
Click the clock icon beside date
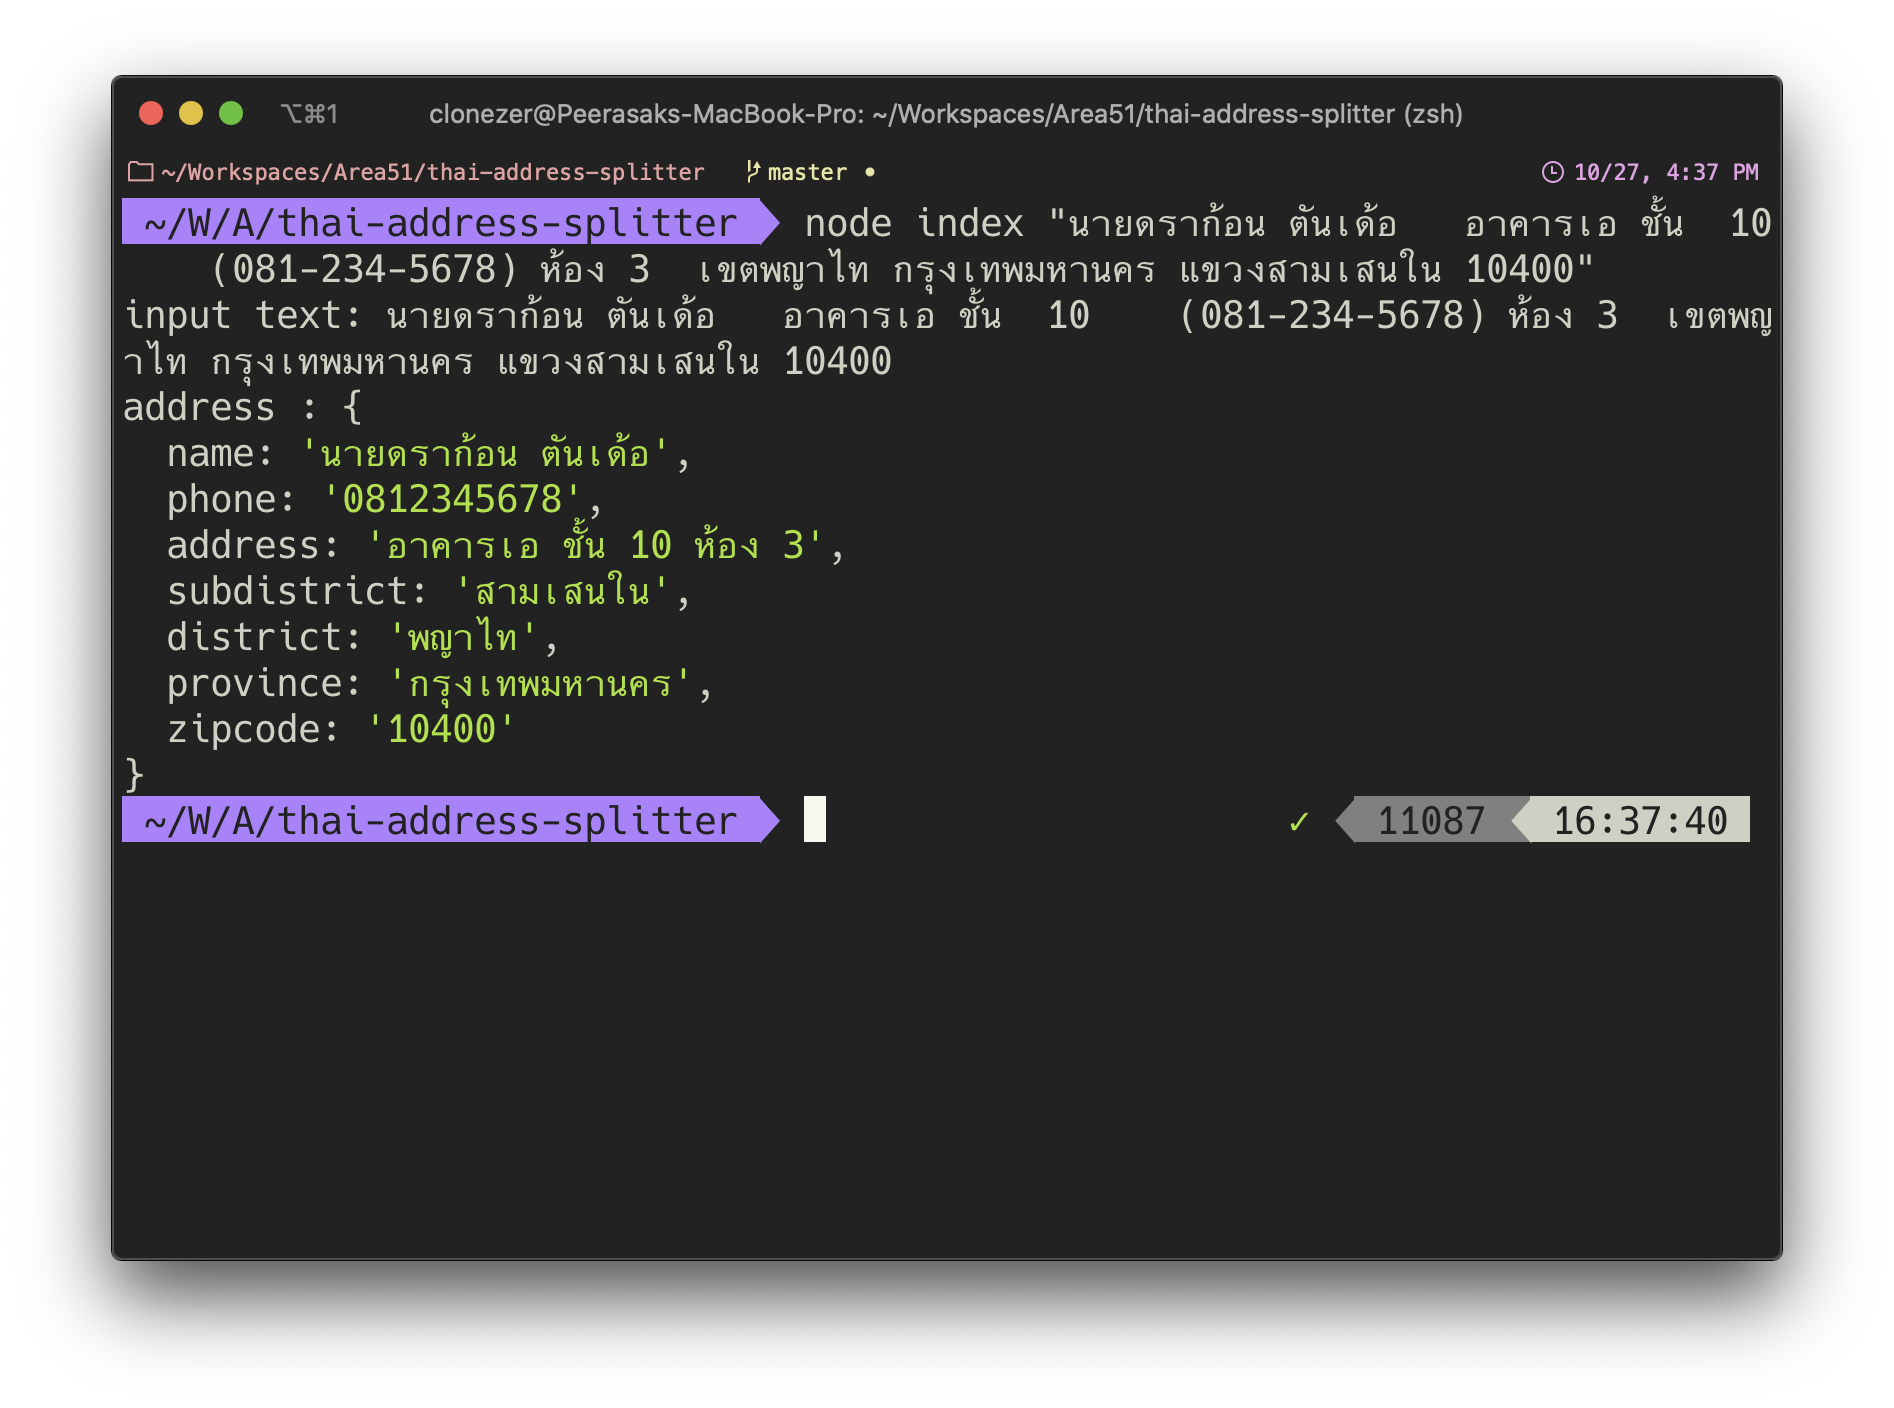tap(1552, 172)
